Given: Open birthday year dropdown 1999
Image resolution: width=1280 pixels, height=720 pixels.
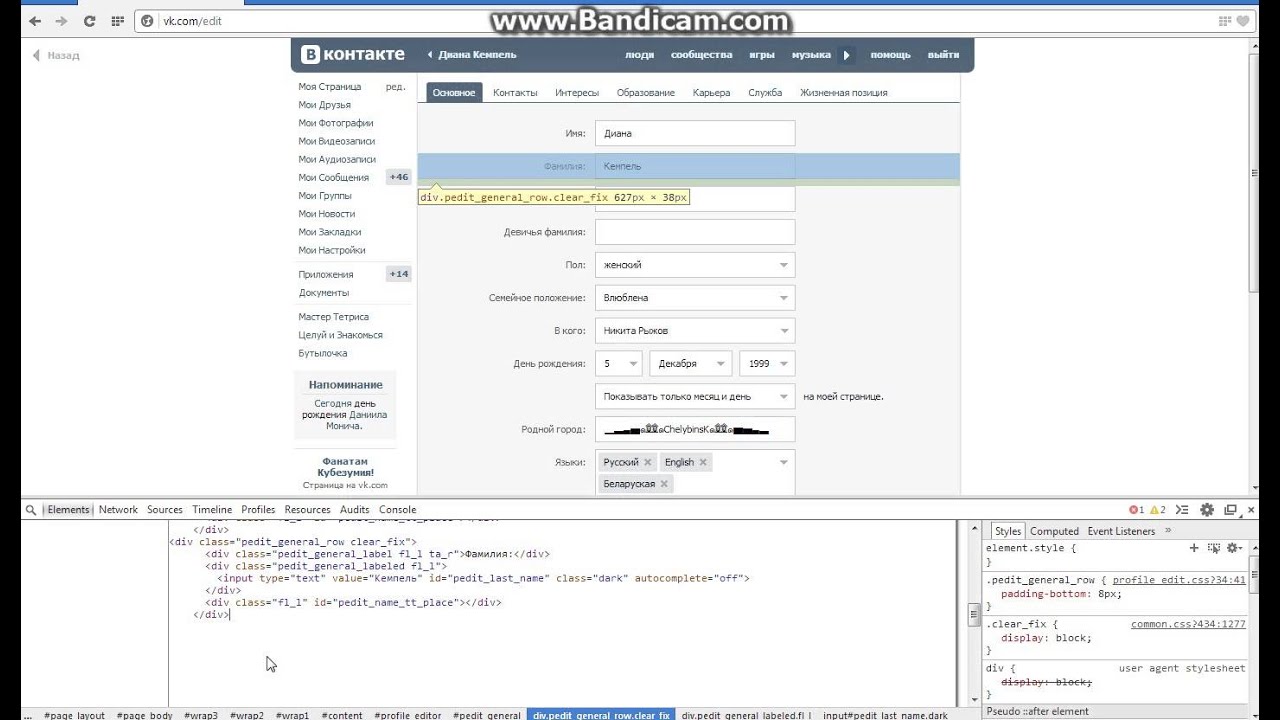Looking at the screenshot, I should (766, 364).
